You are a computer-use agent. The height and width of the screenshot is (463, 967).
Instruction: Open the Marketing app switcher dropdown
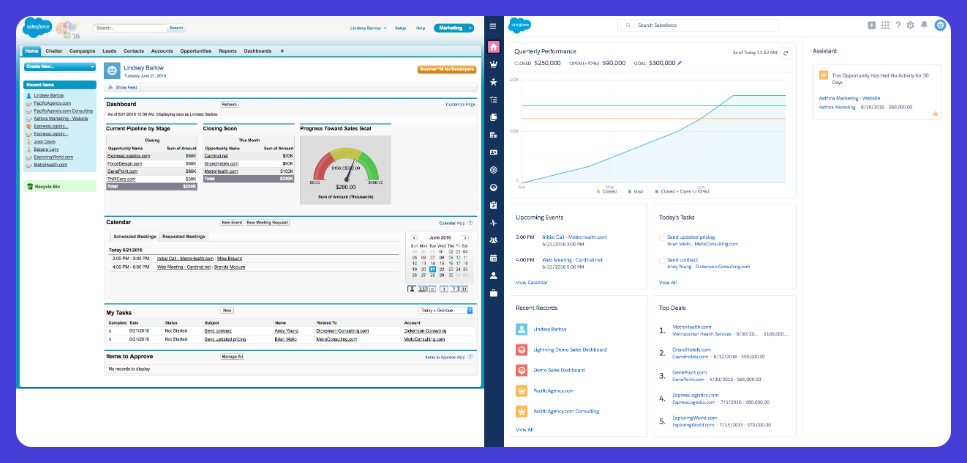pyautogui.click(x=454, y=28)
